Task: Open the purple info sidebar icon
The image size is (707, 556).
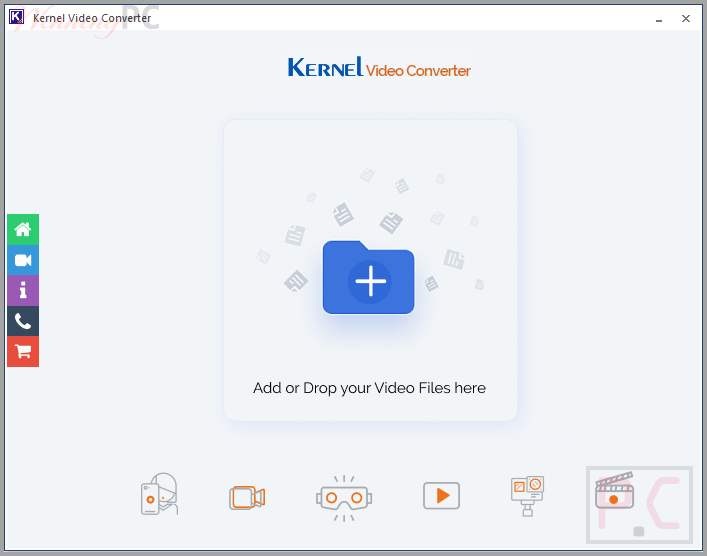Action: tap(23, 290)
